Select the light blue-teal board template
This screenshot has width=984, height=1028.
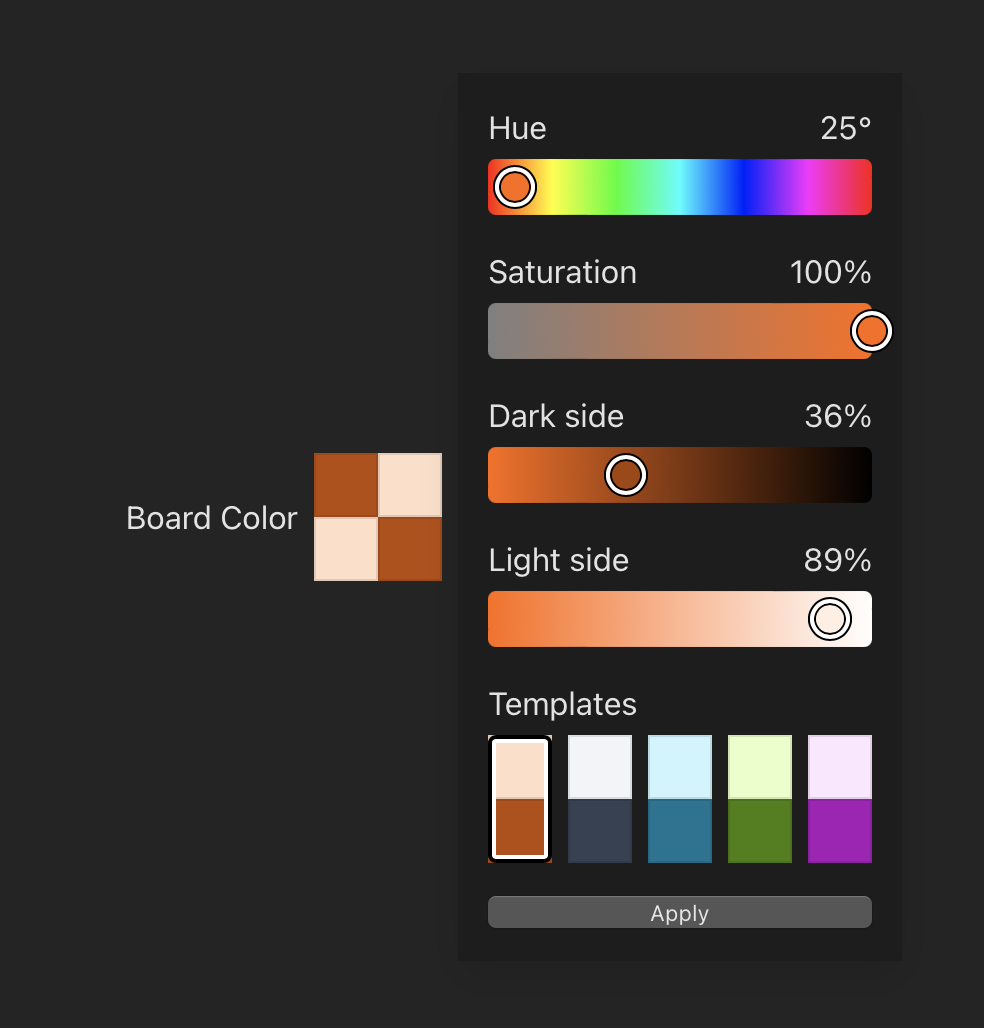tap(680, 799)
